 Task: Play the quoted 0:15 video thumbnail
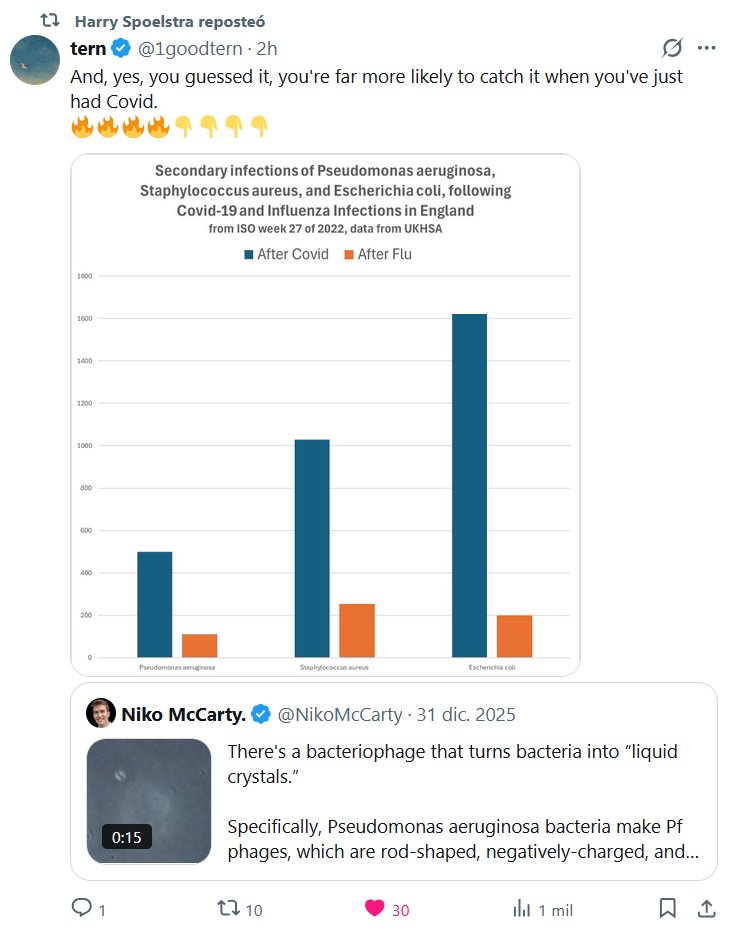pyautogui.click(x=149, y=801)
